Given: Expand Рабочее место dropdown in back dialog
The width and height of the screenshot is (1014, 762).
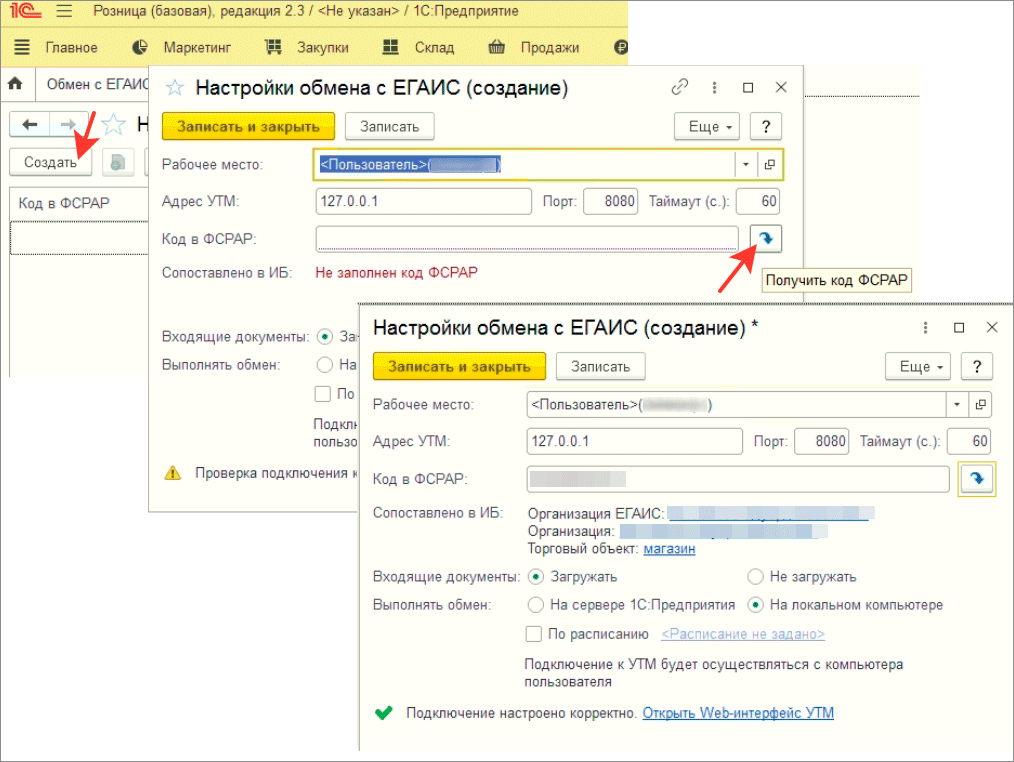Looking at the screenshot, I should [746, 165].
